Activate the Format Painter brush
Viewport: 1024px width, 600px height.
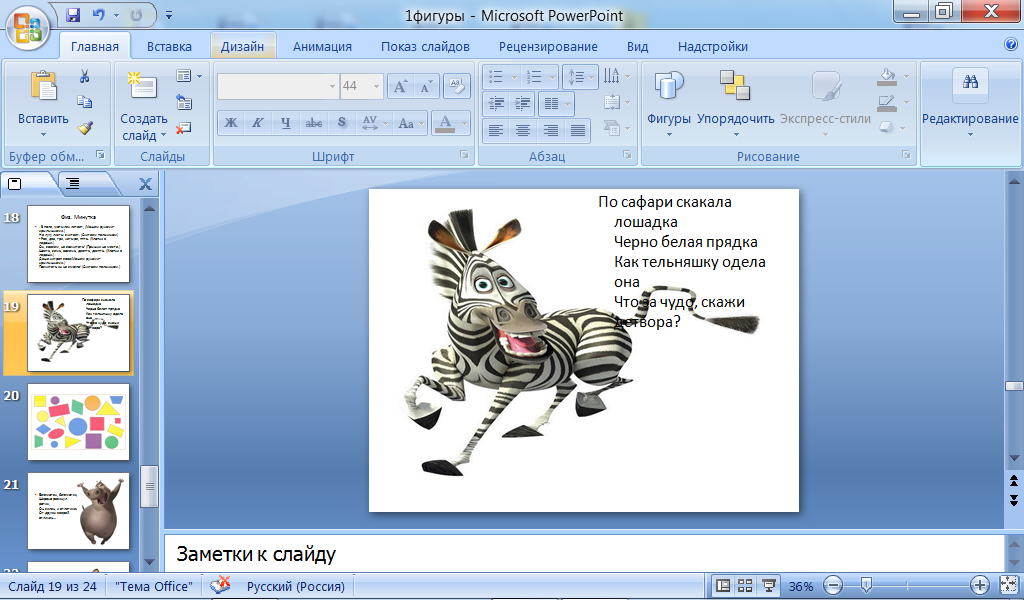tap(84, 128)
